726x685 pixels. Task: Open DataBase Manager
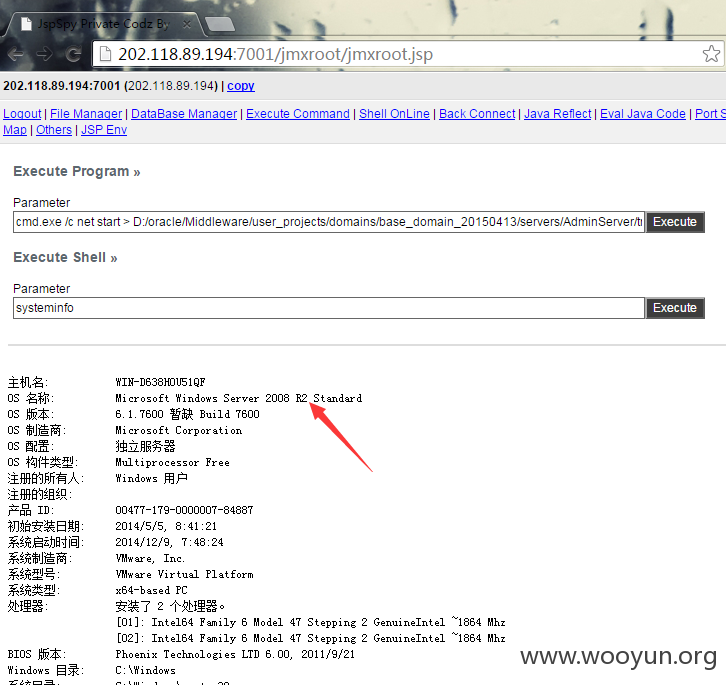(x=184, y=113)
